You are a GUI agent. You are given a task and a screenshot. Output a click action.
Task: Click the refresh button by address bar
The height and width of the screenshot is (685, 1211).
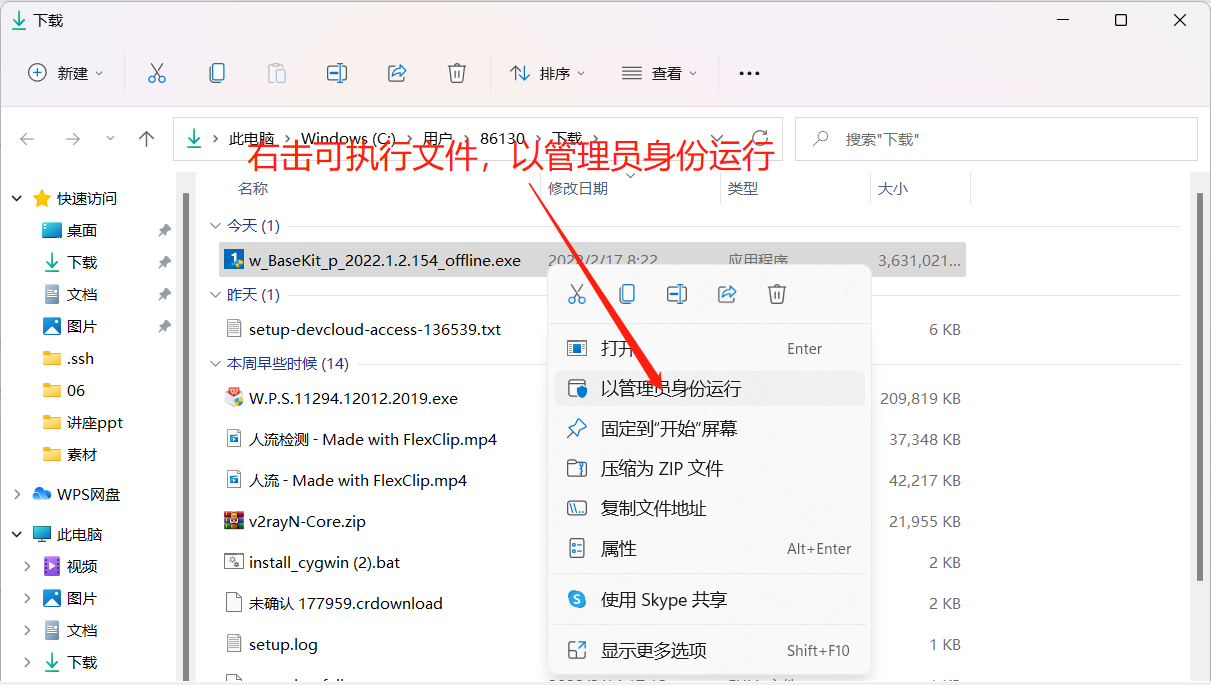pyautogui.click(x=760, y=139)
